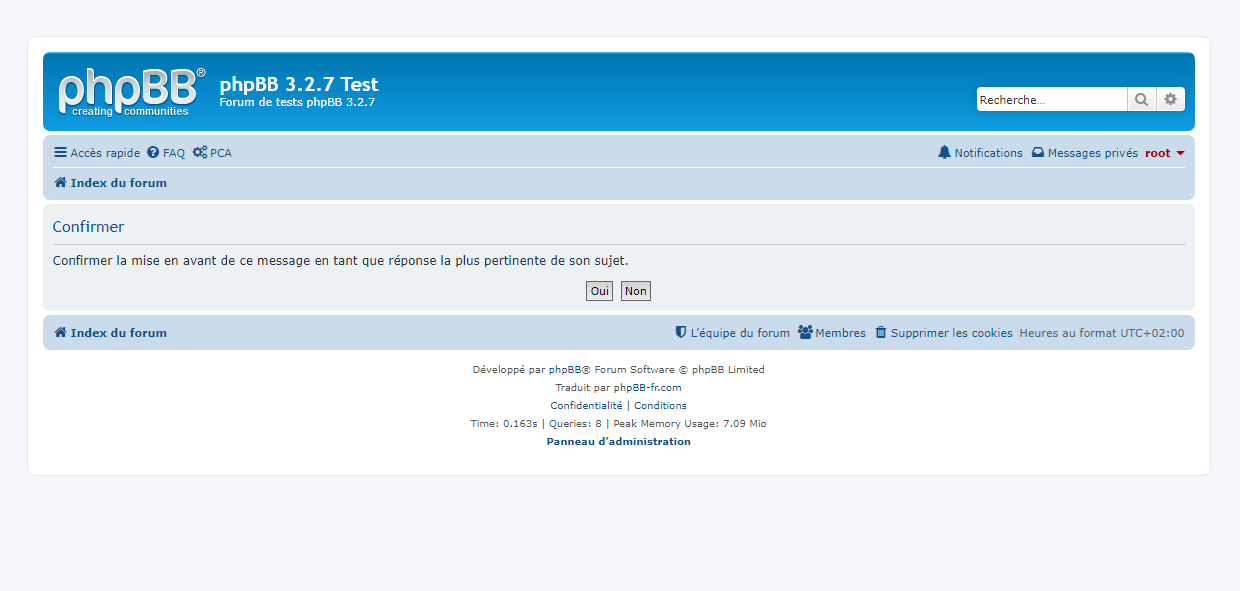Open Messages privés inbox icon
The width and height of the screenshot is (1240, 591).
pos(1038,153)
